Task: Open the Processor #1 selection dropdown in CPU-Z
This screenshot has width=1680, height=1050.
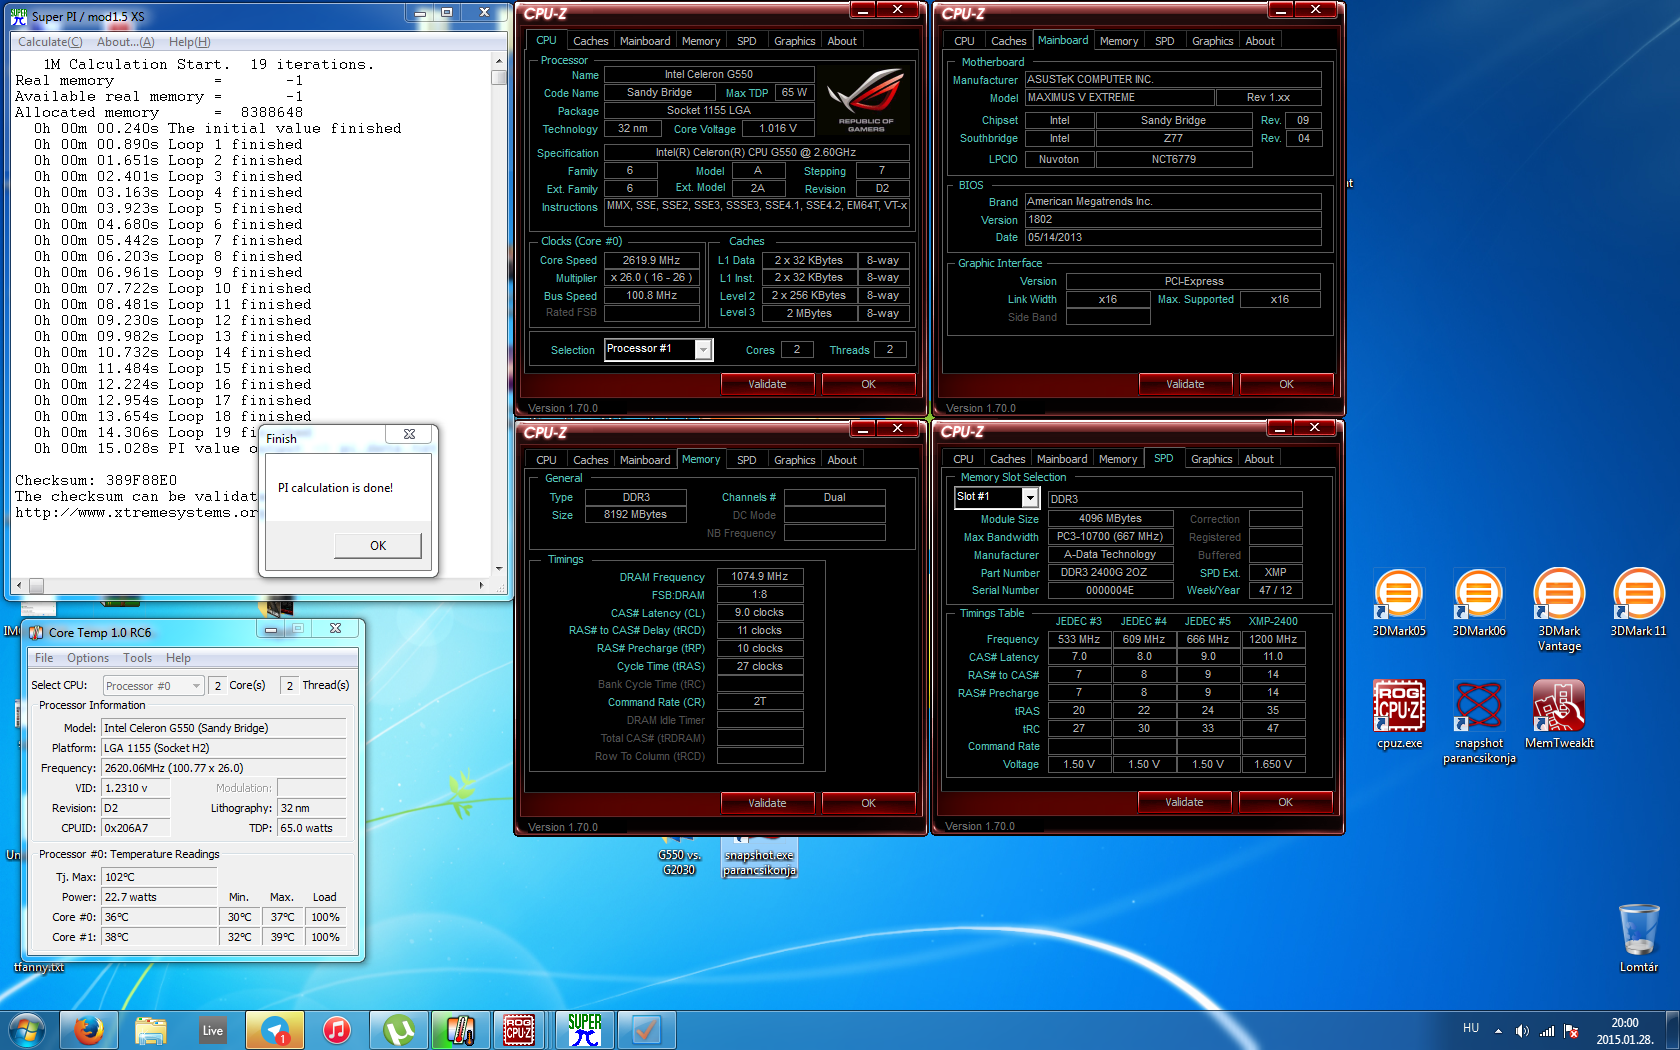Action: [703, 349]
